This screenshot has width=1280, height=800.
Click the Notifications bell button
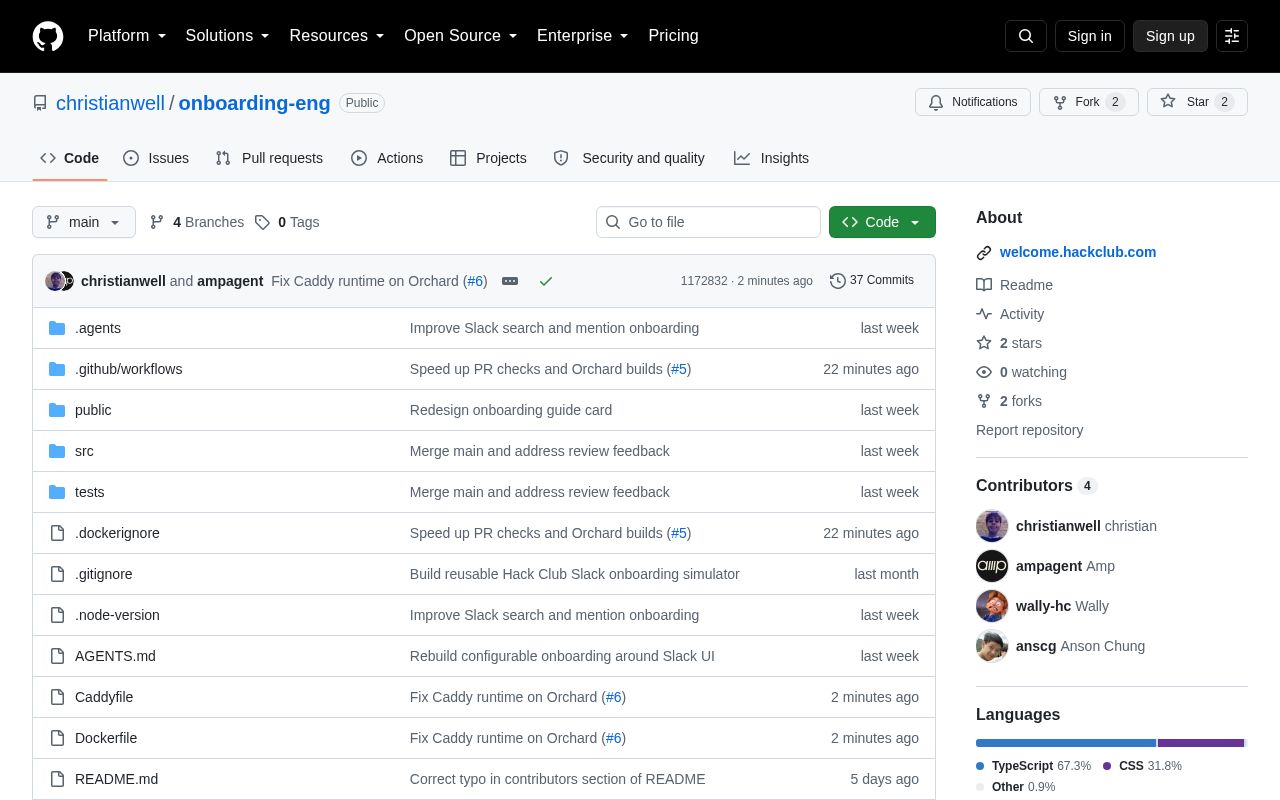973,102
